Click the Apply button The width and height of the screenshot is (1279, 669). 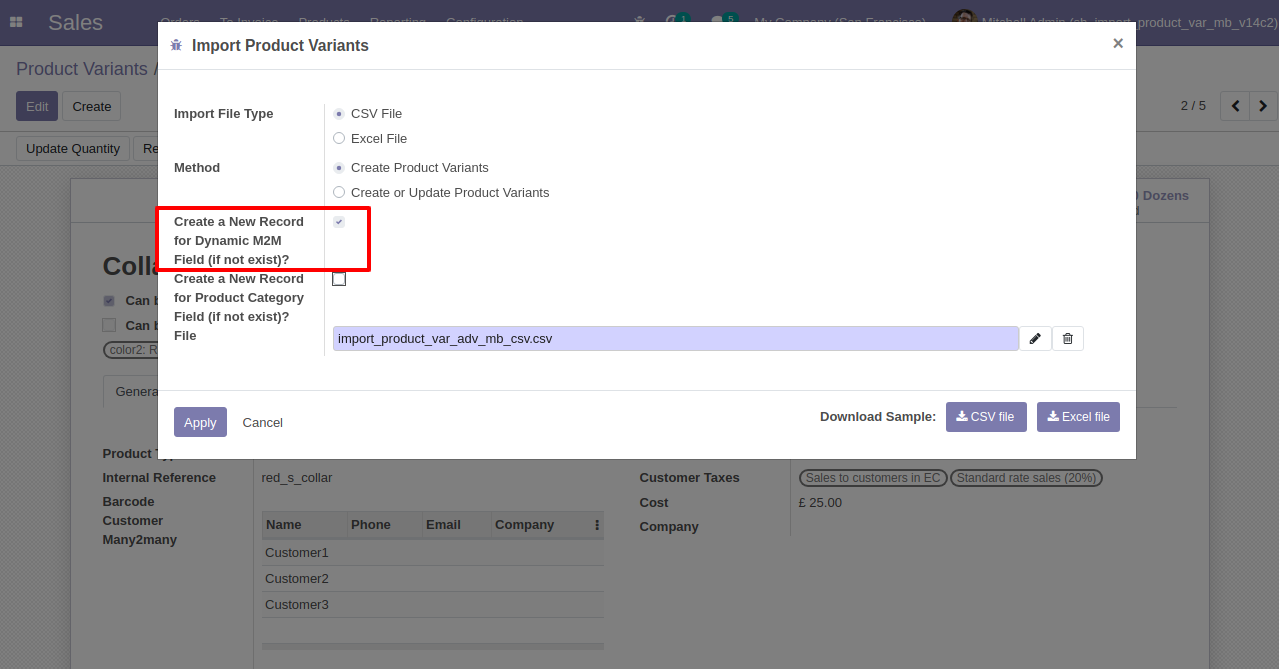[x=200, y=422]
